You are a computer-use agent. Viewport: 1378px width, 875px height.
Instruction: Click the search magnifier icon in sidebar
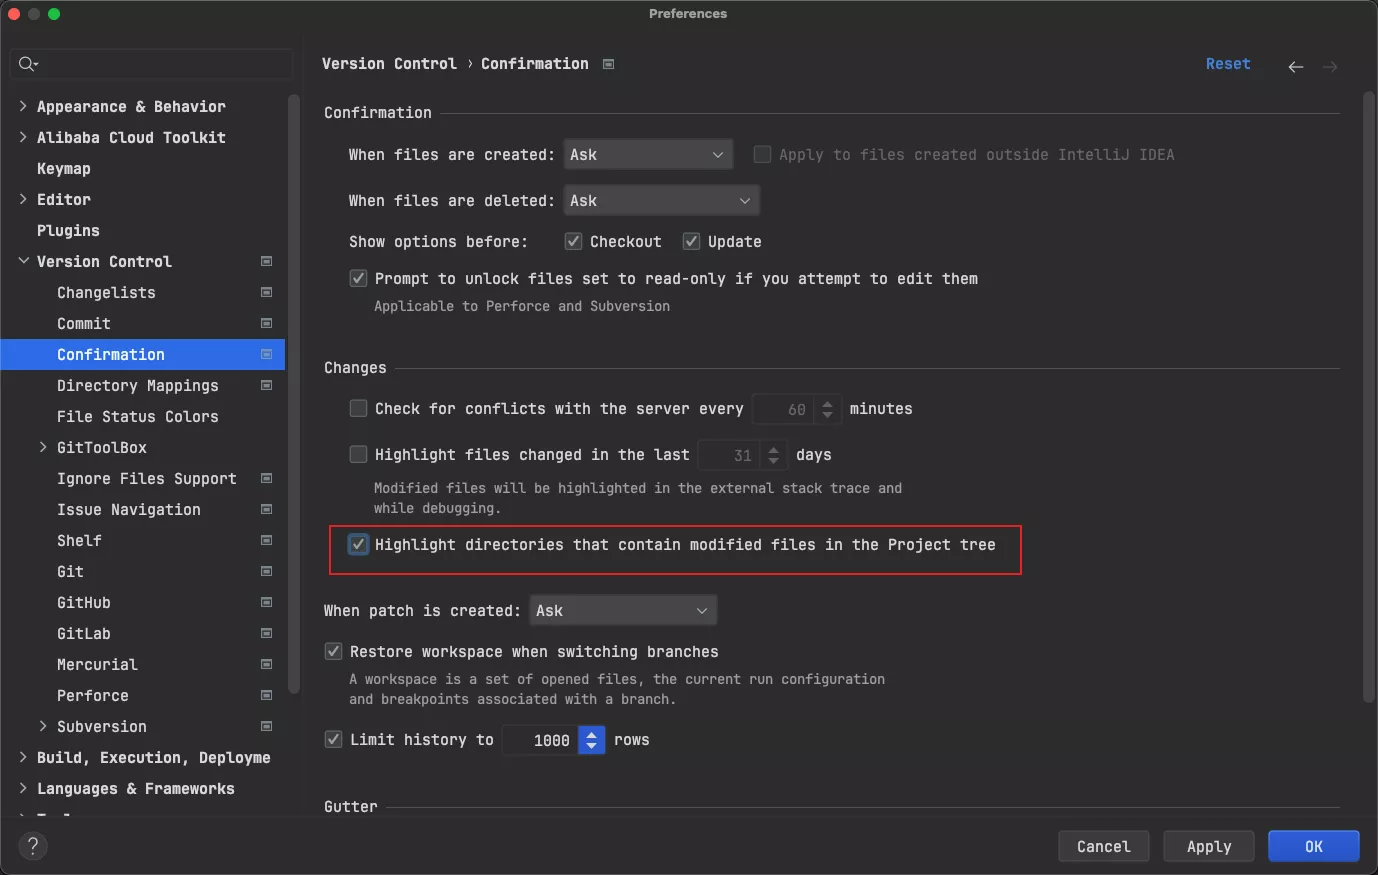(27, 64)
